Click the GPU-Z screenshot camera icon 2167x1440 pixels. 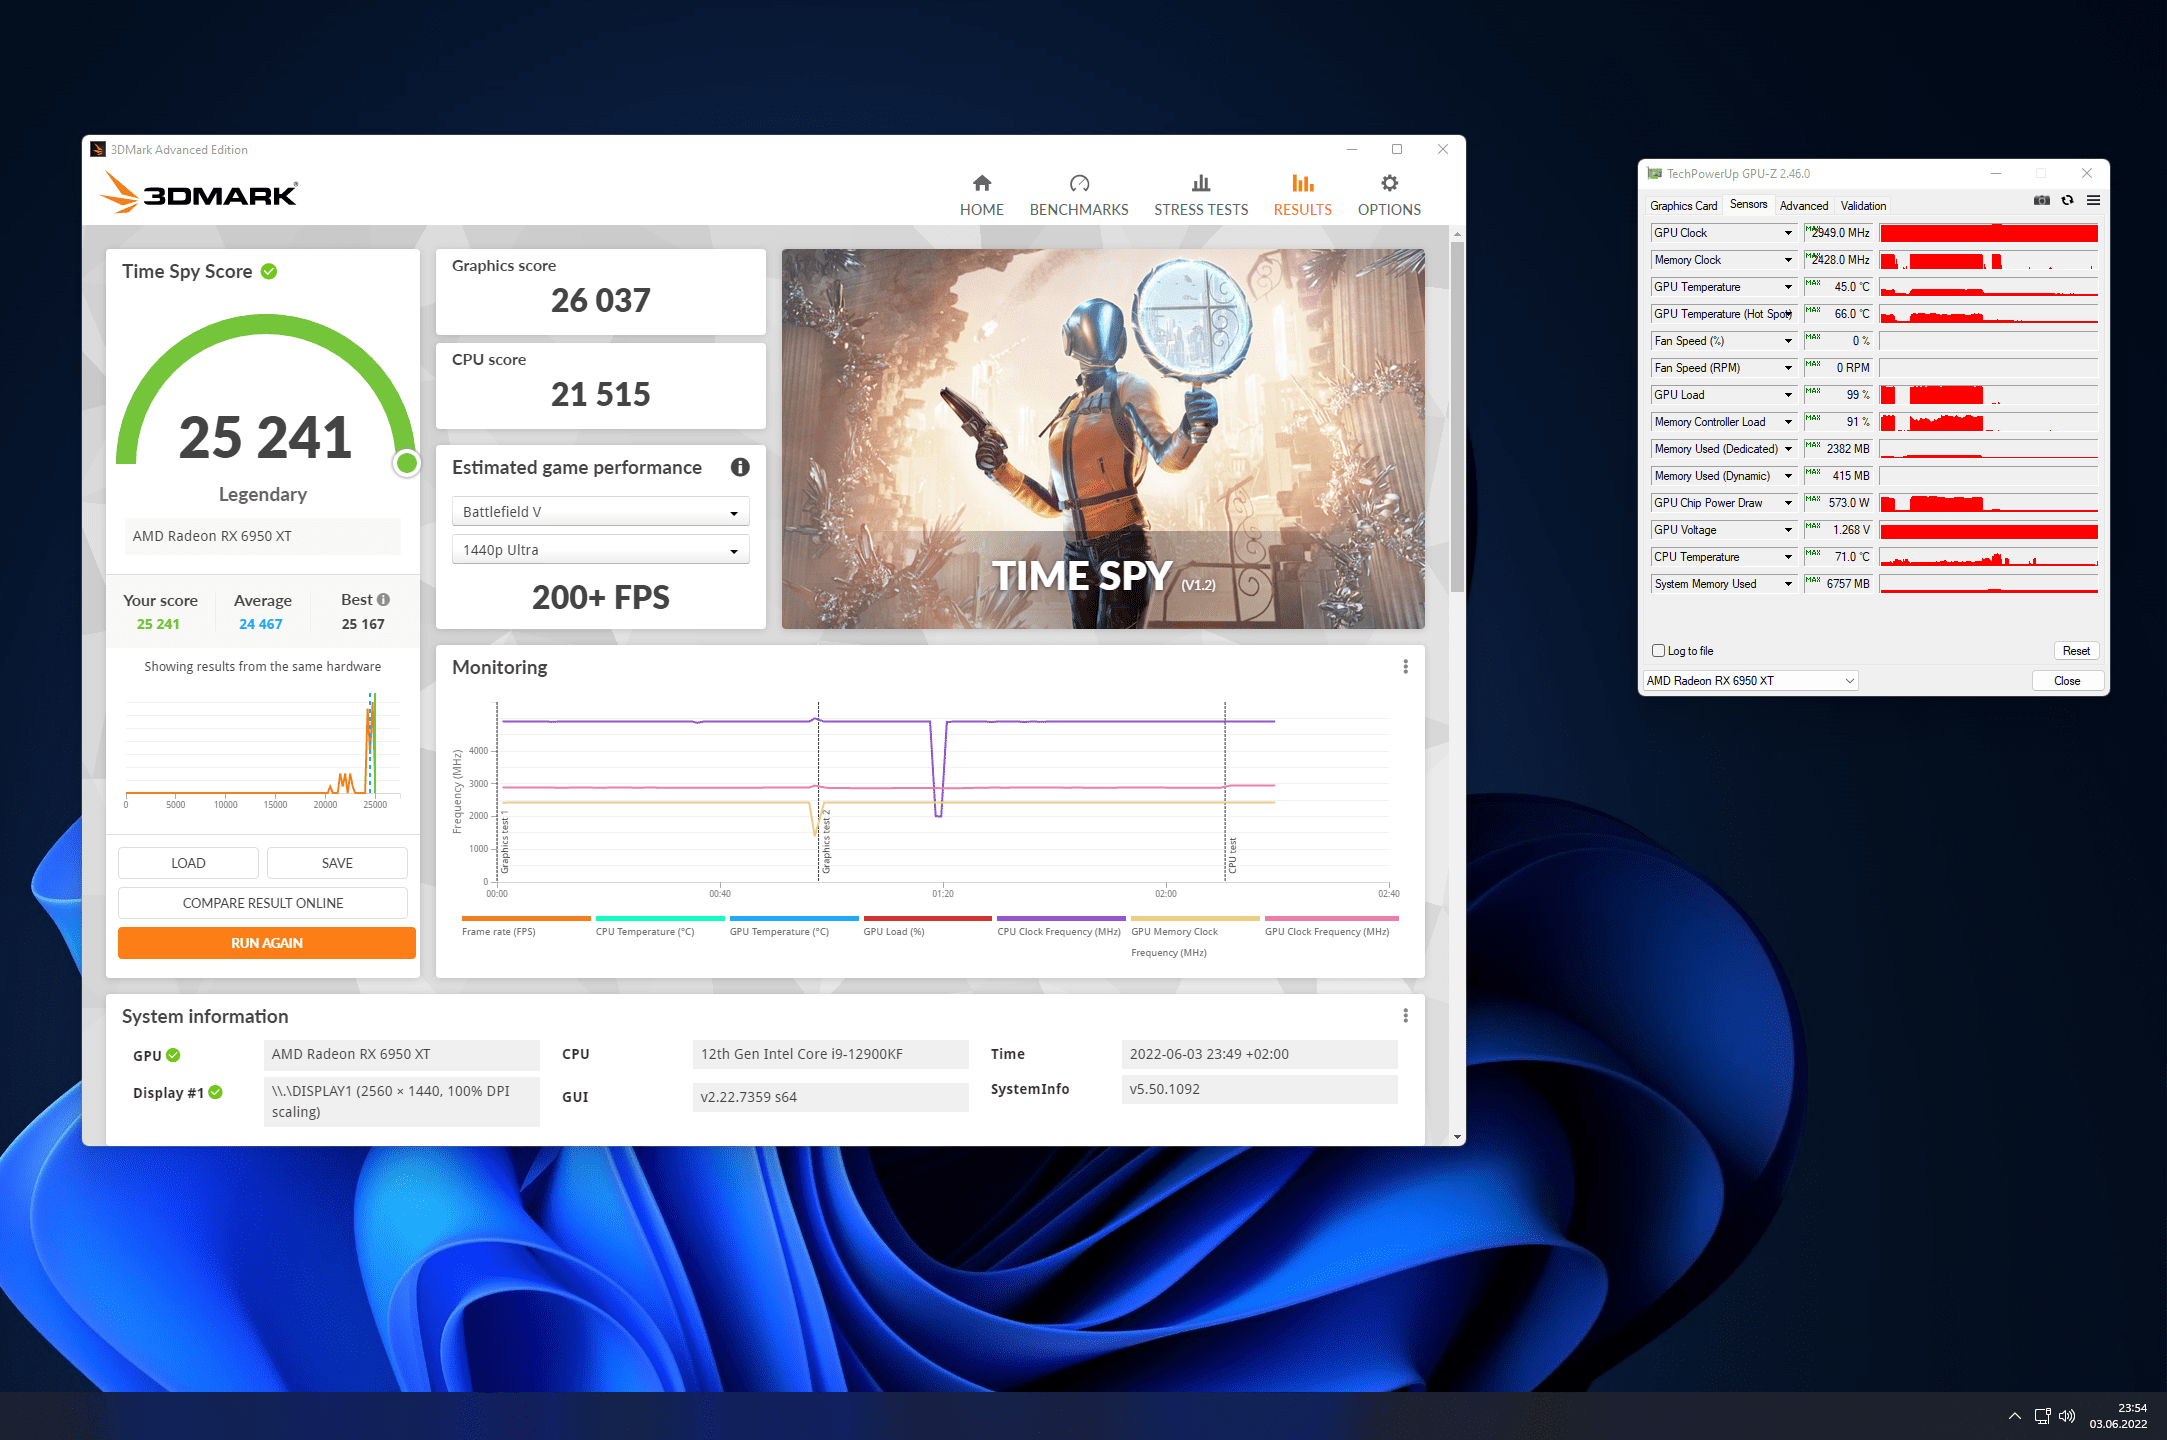[2041, 201]
